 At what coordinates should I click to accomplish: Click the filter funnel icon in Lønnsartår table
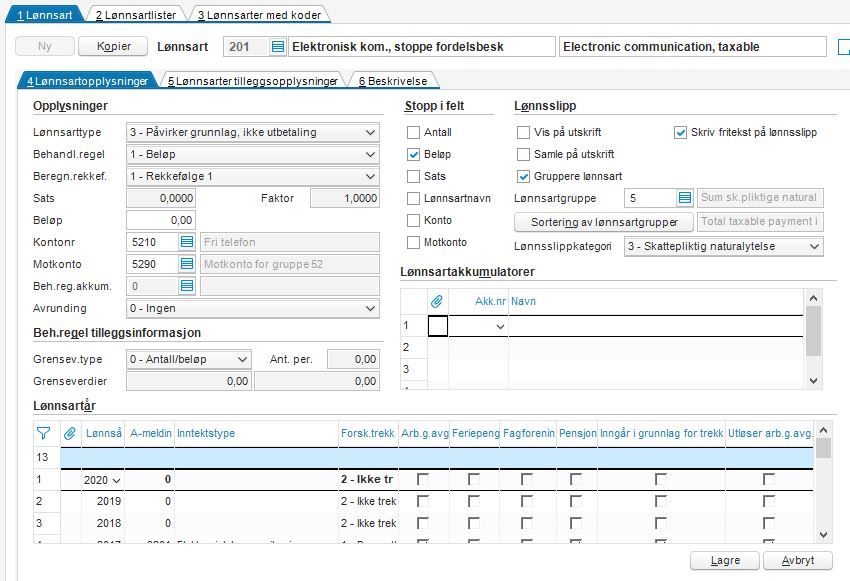pos(43,433)
